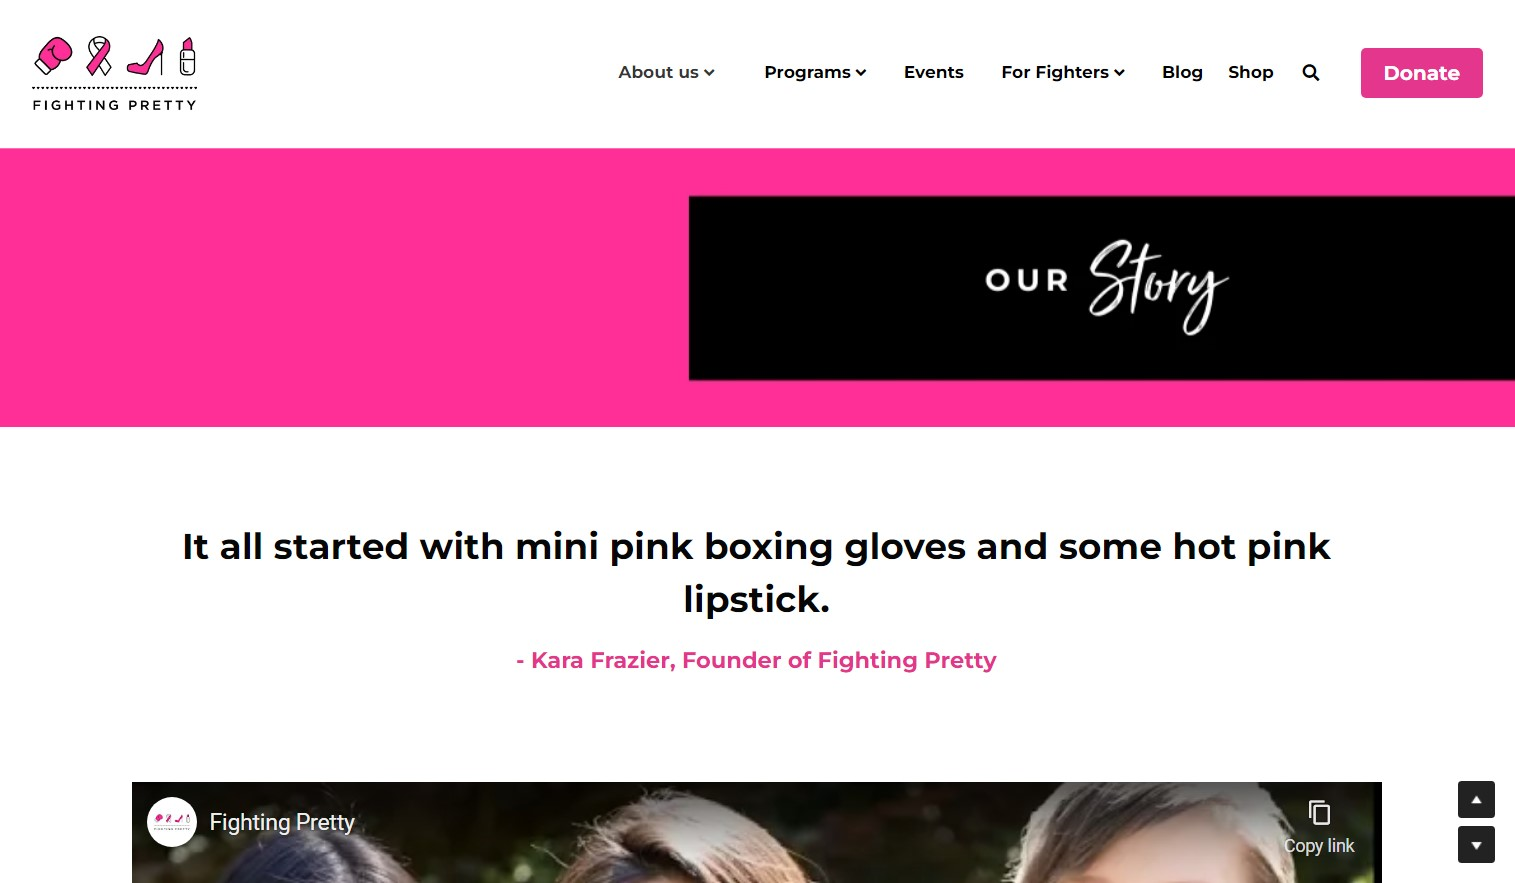
Task: Visit the Shop page
Action: click(x=1250, y=72)
